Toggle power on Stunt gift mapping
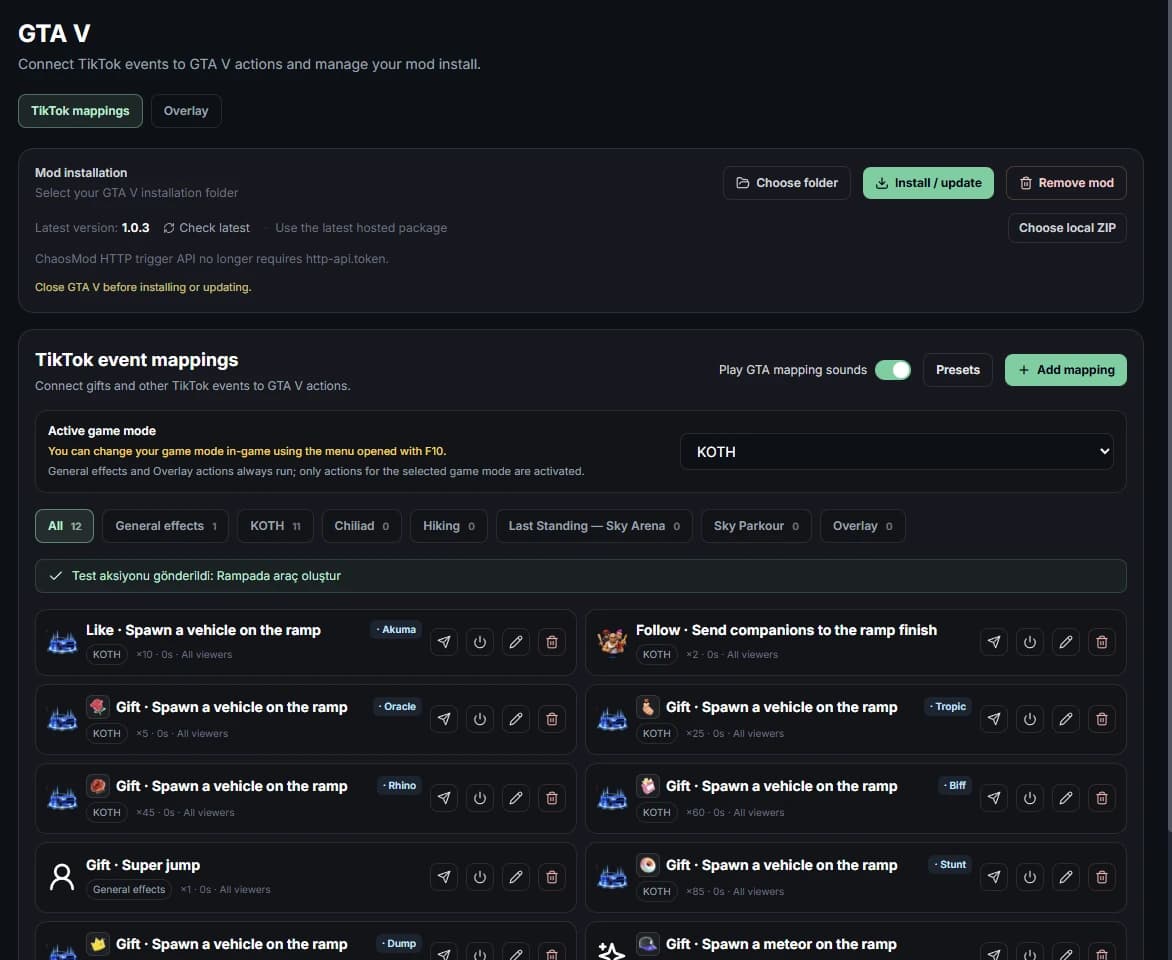1172x960 pixels. pyautogui.click(x=1030, y=877)
